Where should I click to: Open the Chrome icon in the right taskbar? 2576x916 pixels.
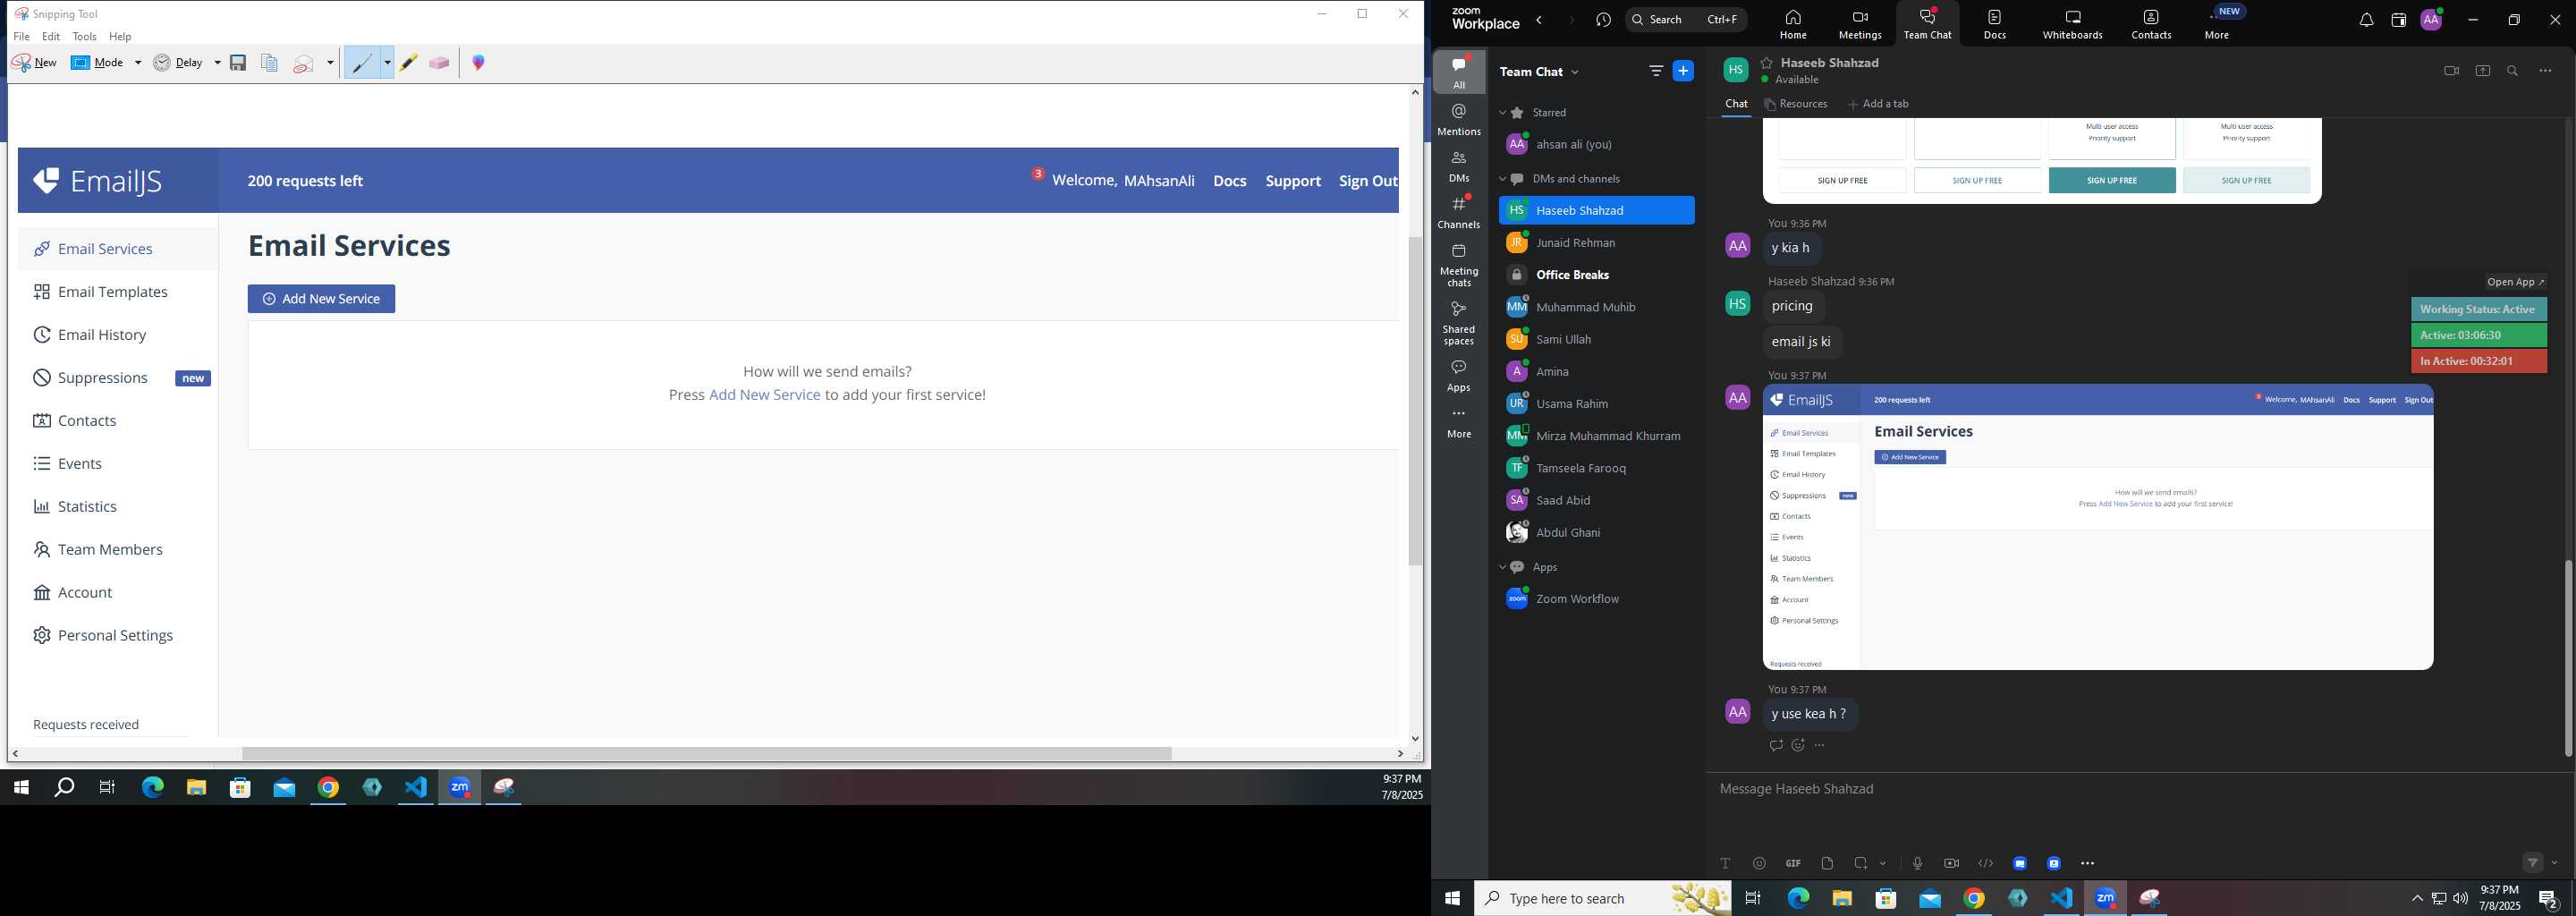[1974, 899]
